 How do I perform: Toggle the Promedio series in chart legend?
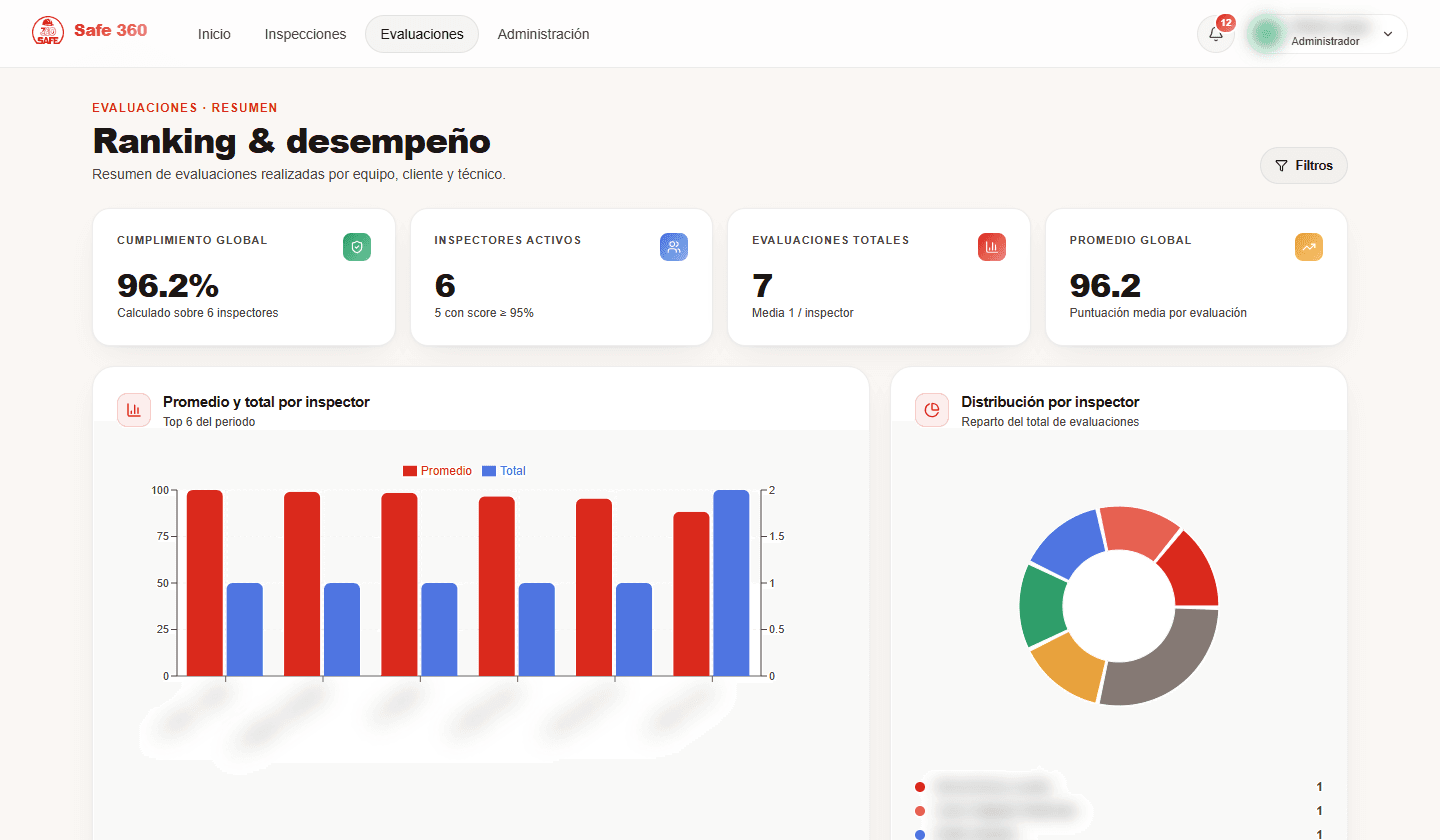pos(437,471)
